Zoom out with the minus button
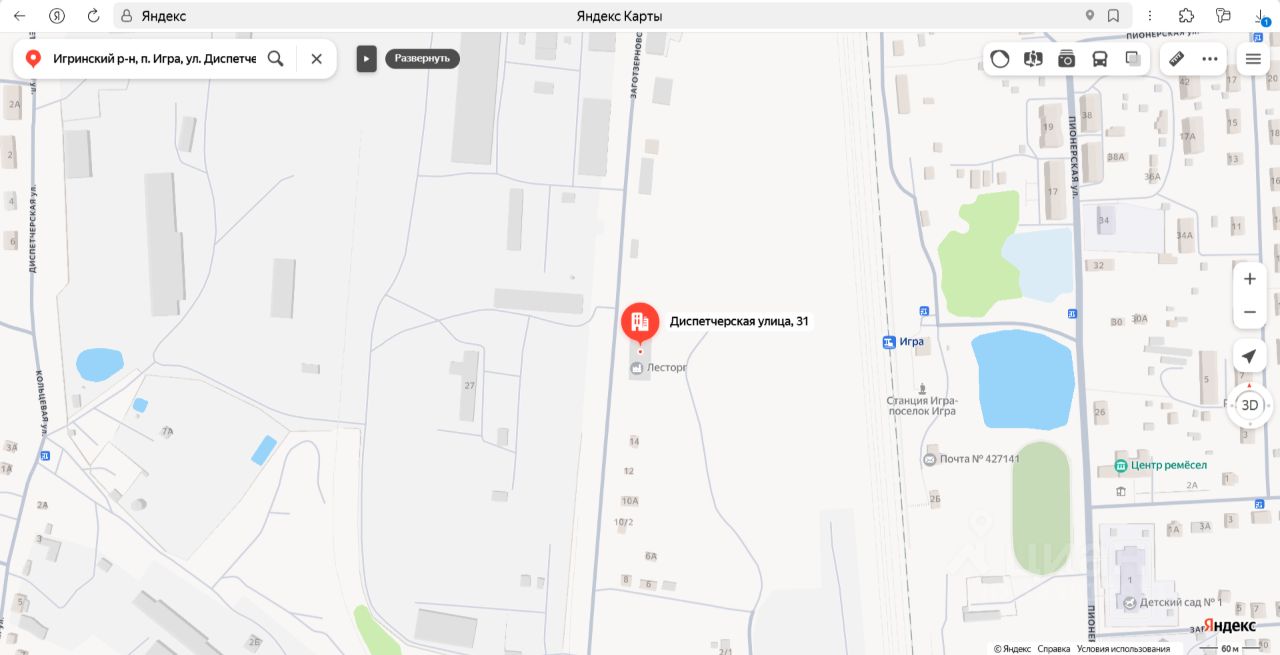Screen dimensions: 1280x655 pyautogui.click(x=1250, y=312)
